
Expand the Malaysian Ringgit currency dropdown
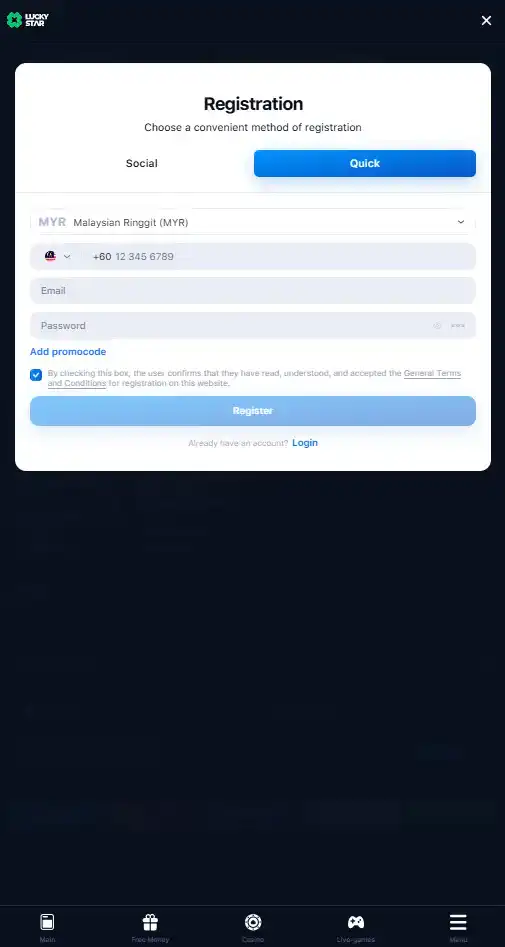click(252, 222)
